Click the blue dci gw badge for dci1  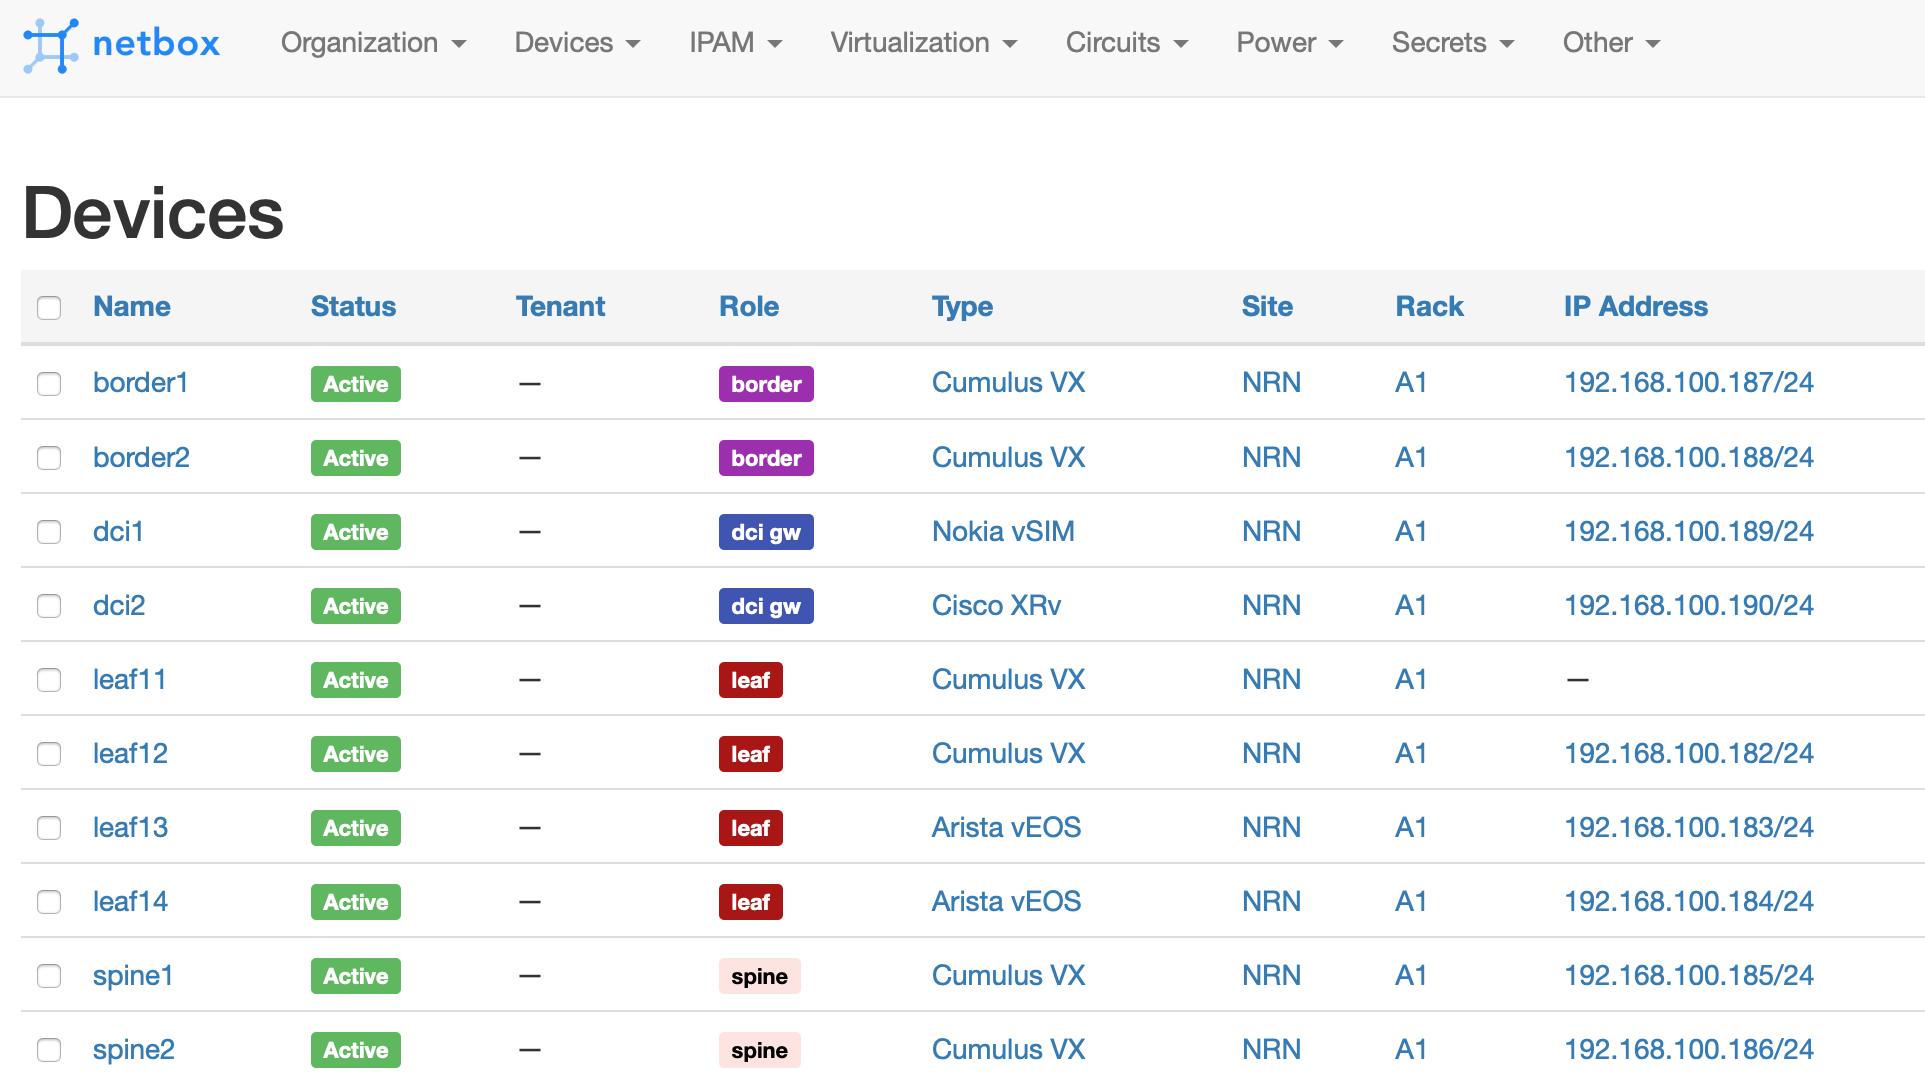click(x=766, y=532)
